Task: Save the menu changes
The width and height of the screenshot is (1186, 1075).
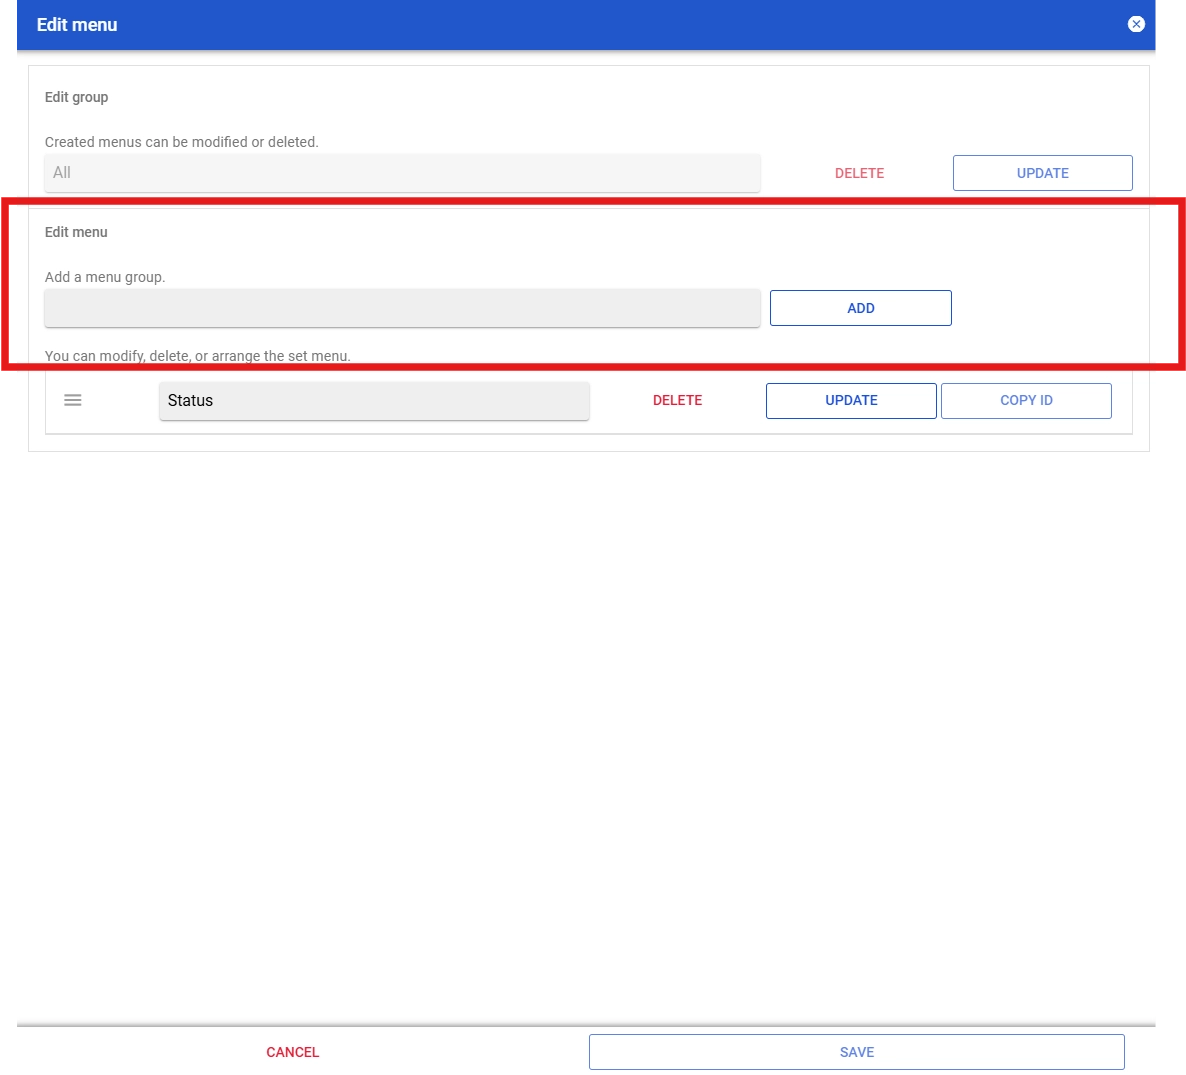Action: 857,1052
